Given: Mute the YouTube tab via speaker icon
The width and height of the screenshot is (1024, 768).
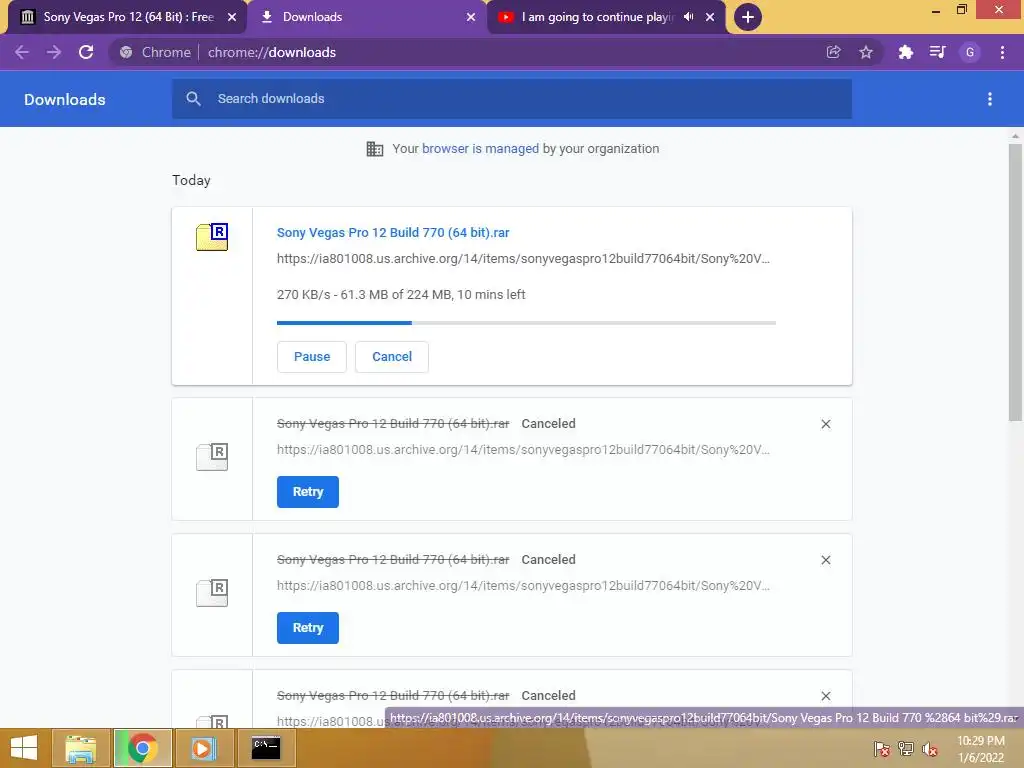Looking at the screenshot, I should [x=688, y=17].
